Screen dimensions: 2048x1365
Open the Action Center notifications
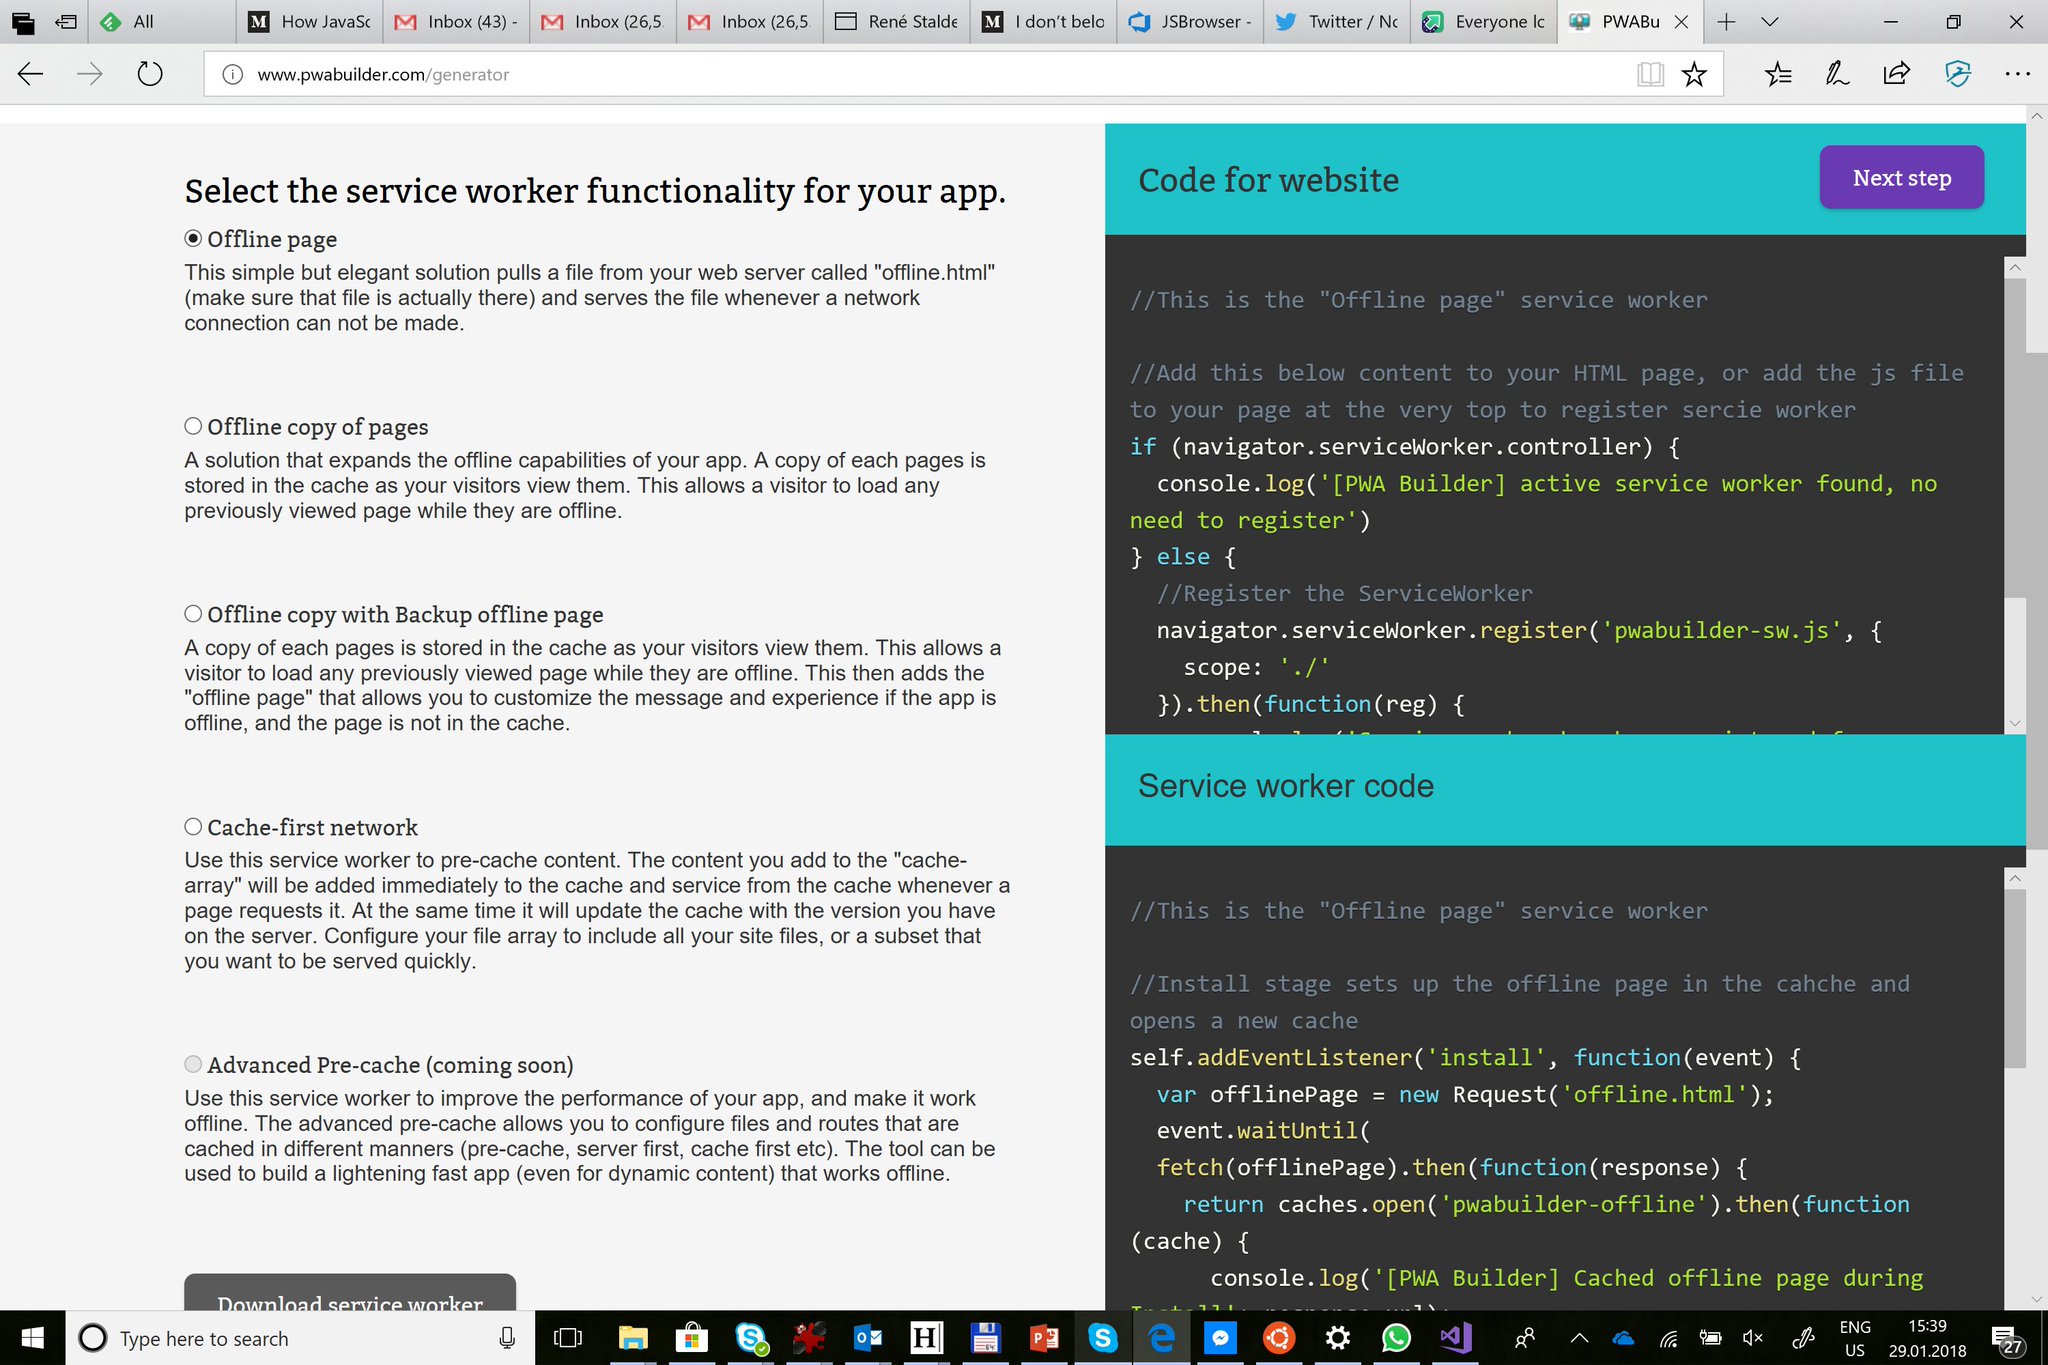tap(2006, 1339)
